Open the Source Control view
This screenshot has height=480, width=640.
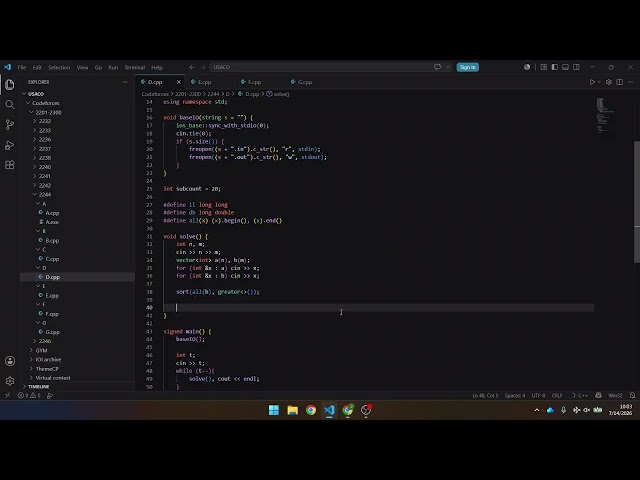[x=10, y=124]
